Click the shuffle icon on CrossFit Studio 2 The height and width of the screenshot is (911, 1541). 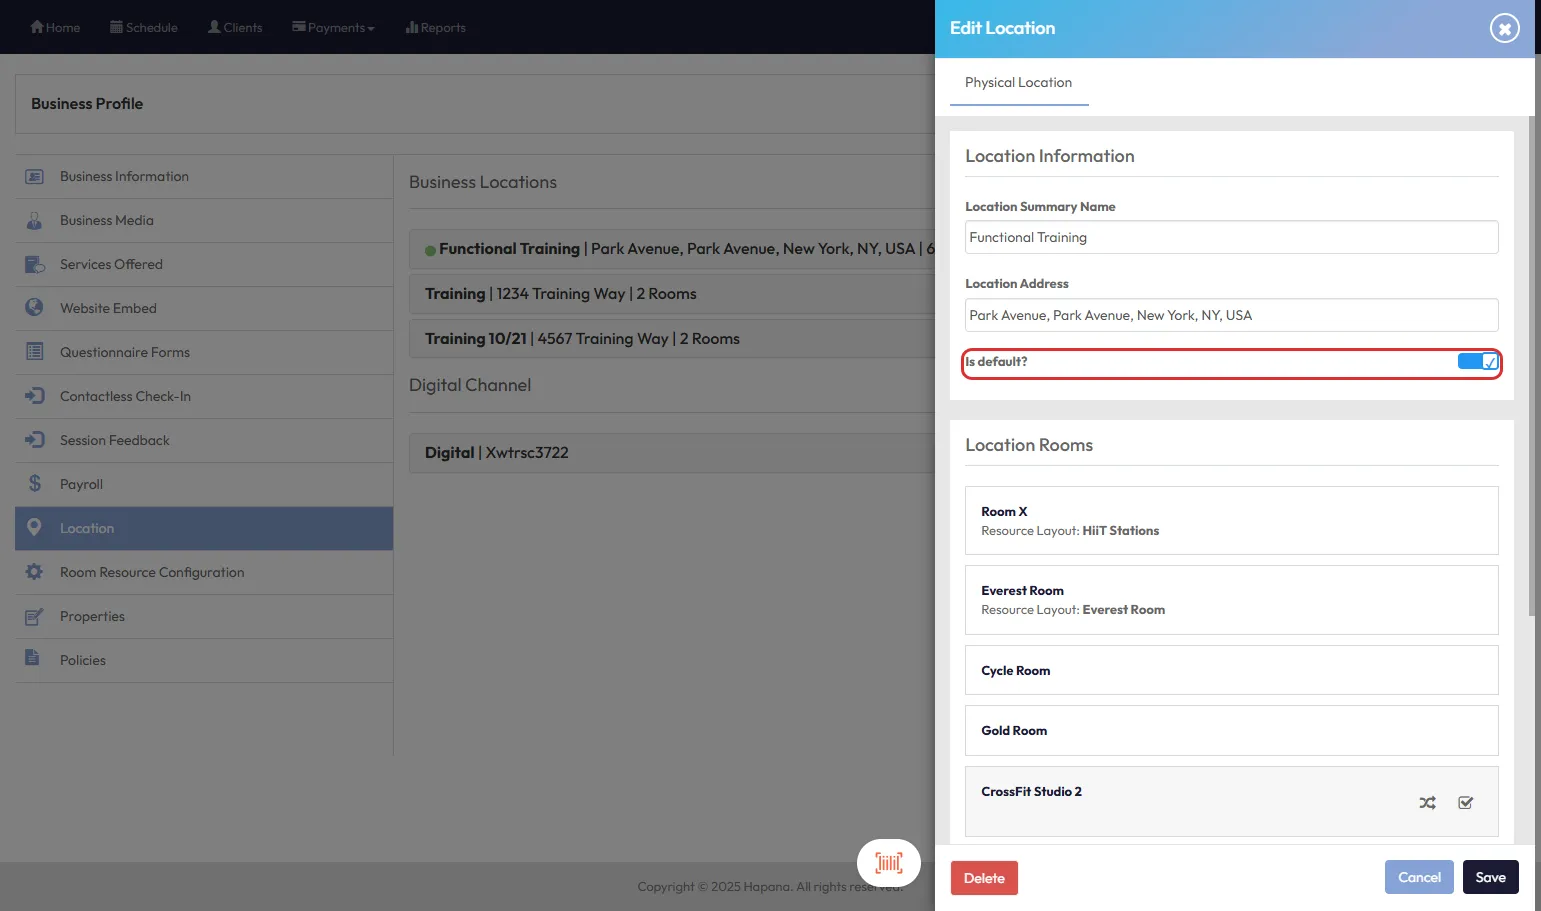[1427, 803]
